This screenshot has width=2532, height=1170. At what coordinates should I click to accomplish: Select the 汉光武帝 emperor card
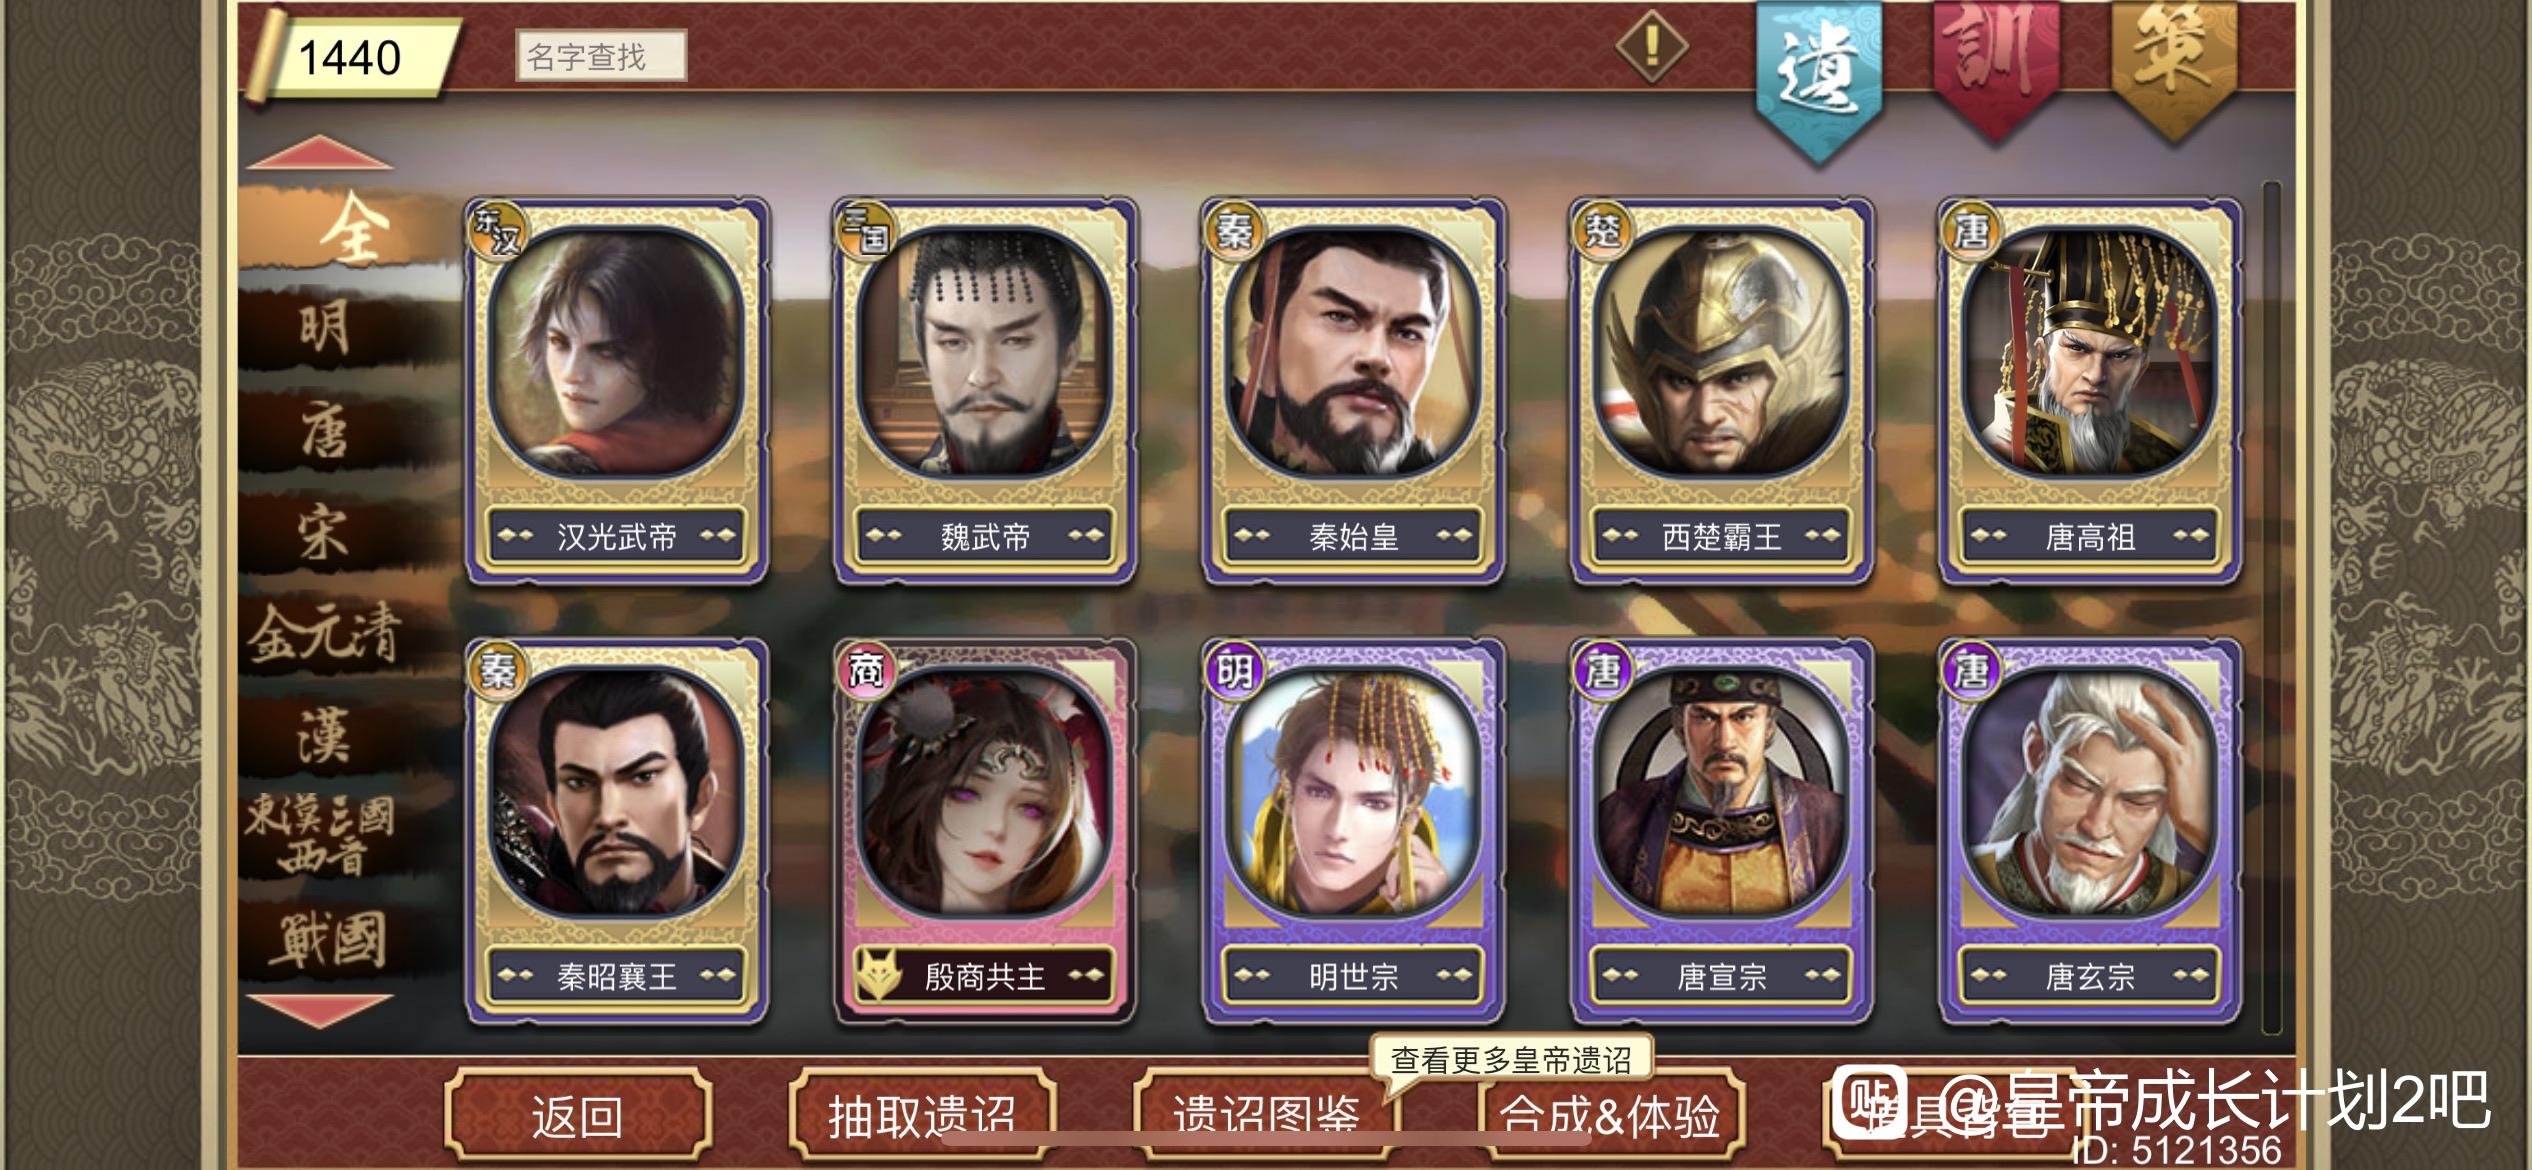tap(617, 391)
